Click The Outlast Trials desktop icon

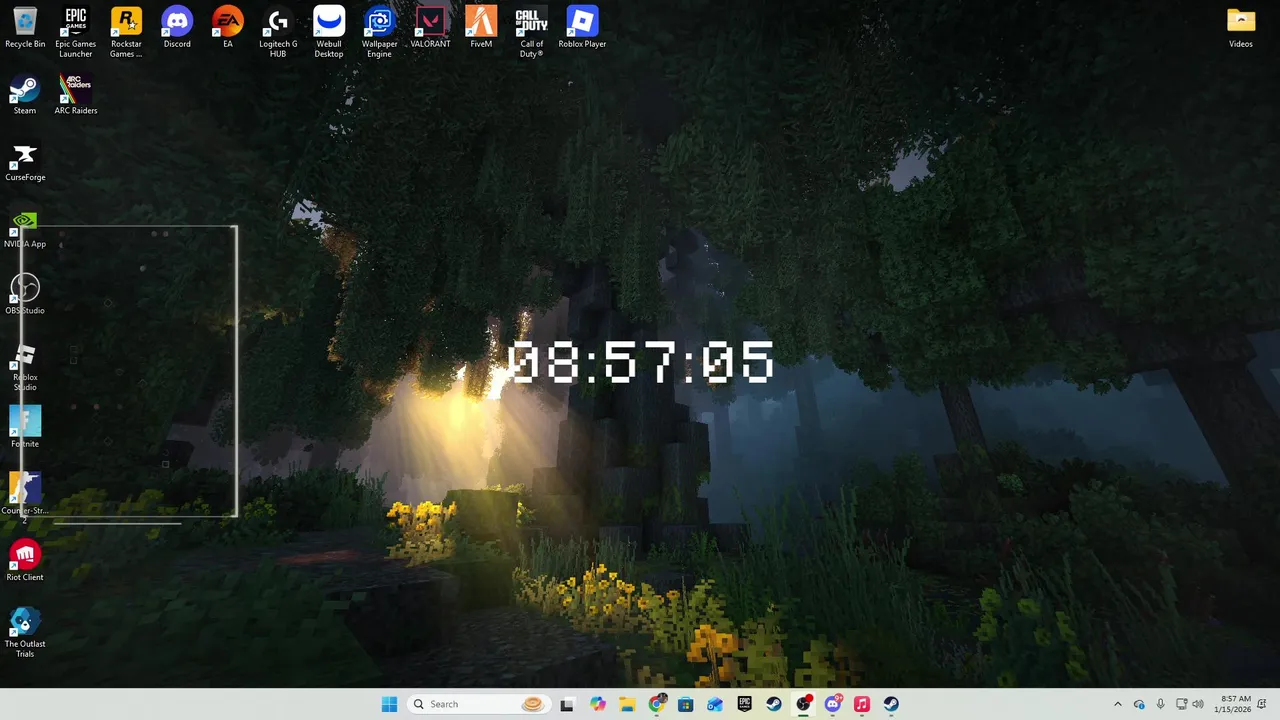(x=25, y=633)
